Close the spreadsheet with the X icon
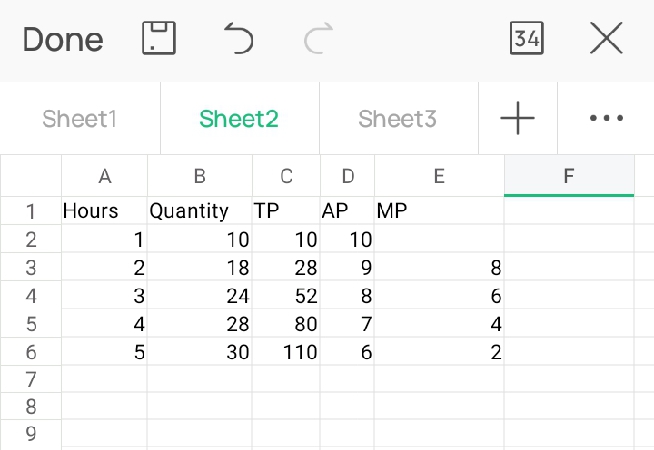Image resolution: width=654 pixels, height=450 pixels. [x=606, y=39]
